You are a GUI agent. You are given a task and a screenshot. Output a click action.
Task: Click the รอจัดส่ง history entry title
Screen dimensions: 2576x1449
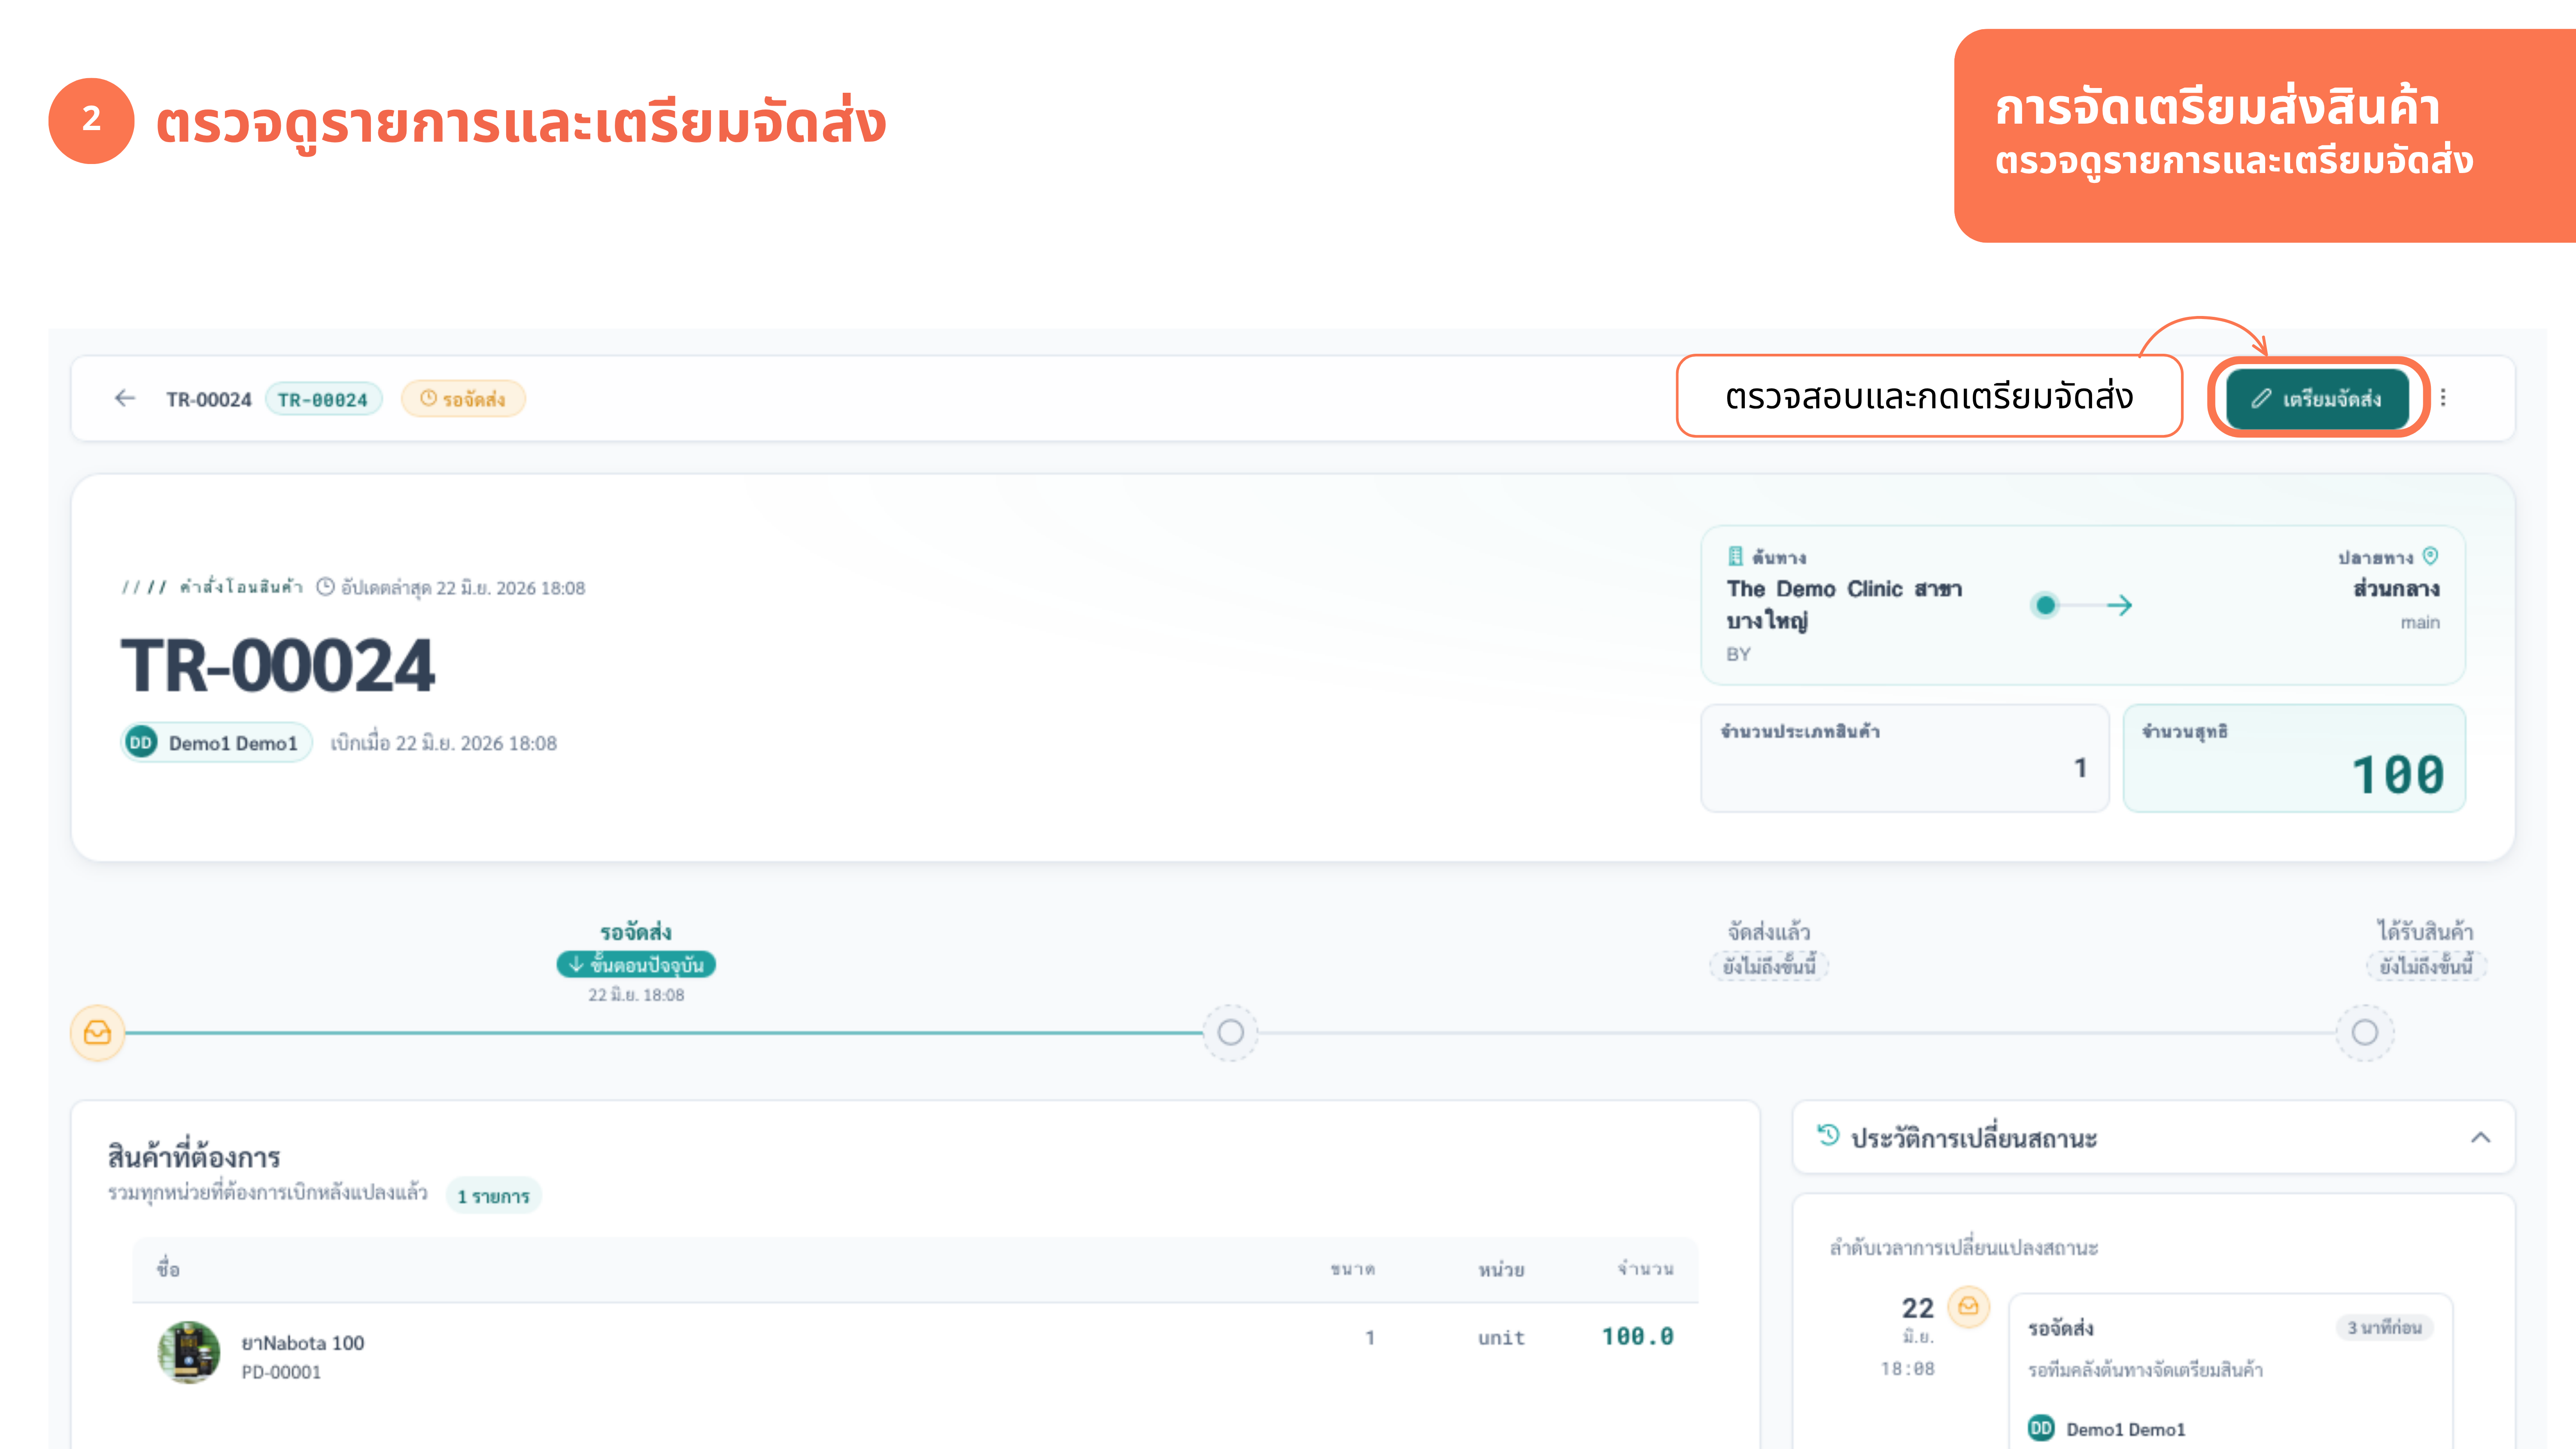coord(2061,1328)
